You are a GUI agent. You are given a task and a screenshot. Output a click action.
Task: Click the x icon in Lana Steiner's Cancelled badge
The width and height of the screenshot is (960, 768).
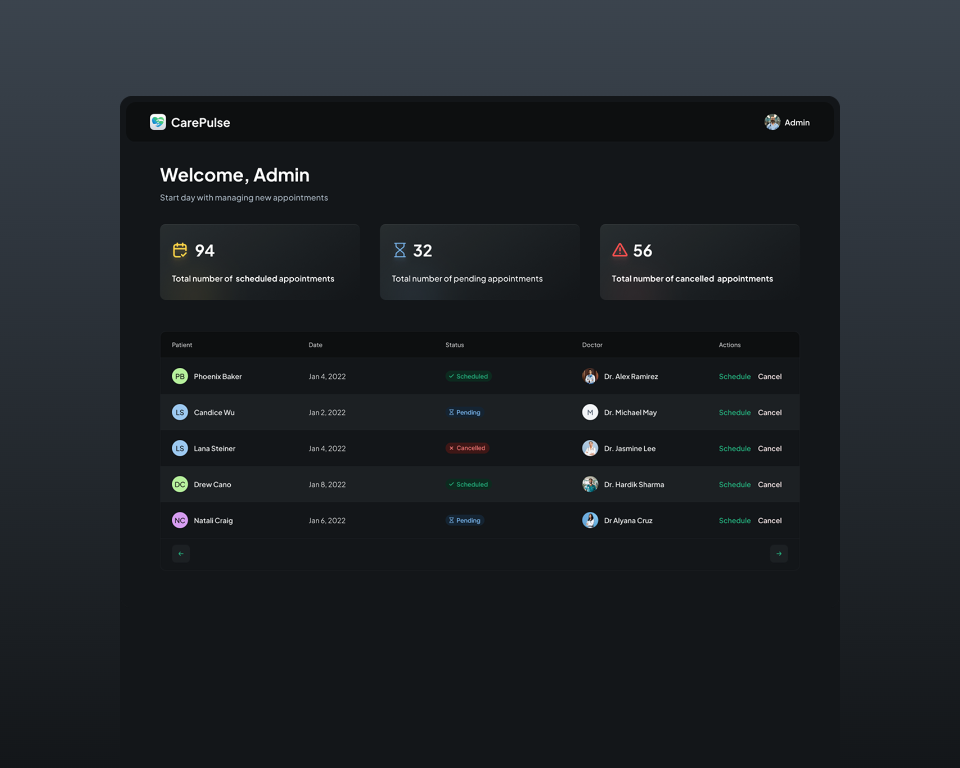[x=453, y=448]
